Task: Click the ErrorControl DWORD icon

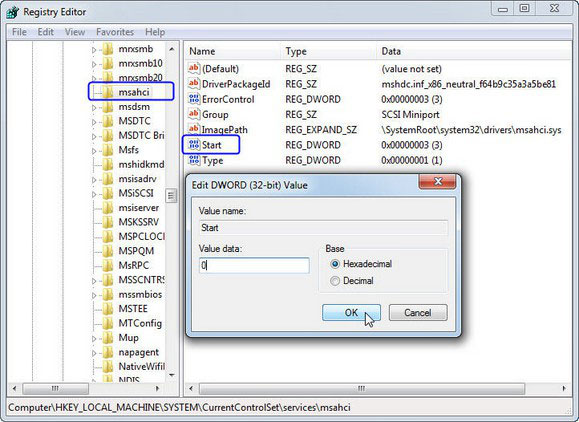Action: tap(194, 99)
